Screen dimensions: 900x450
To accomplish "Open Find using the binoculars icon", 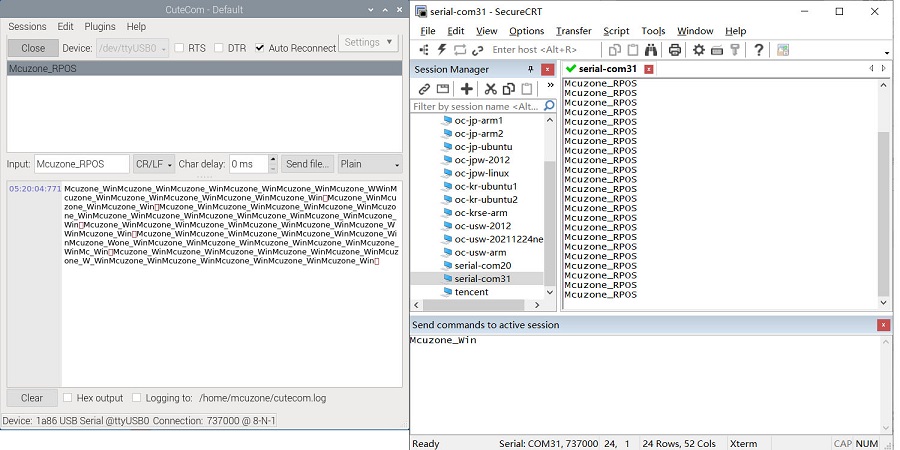I will (x=651, y=50).
